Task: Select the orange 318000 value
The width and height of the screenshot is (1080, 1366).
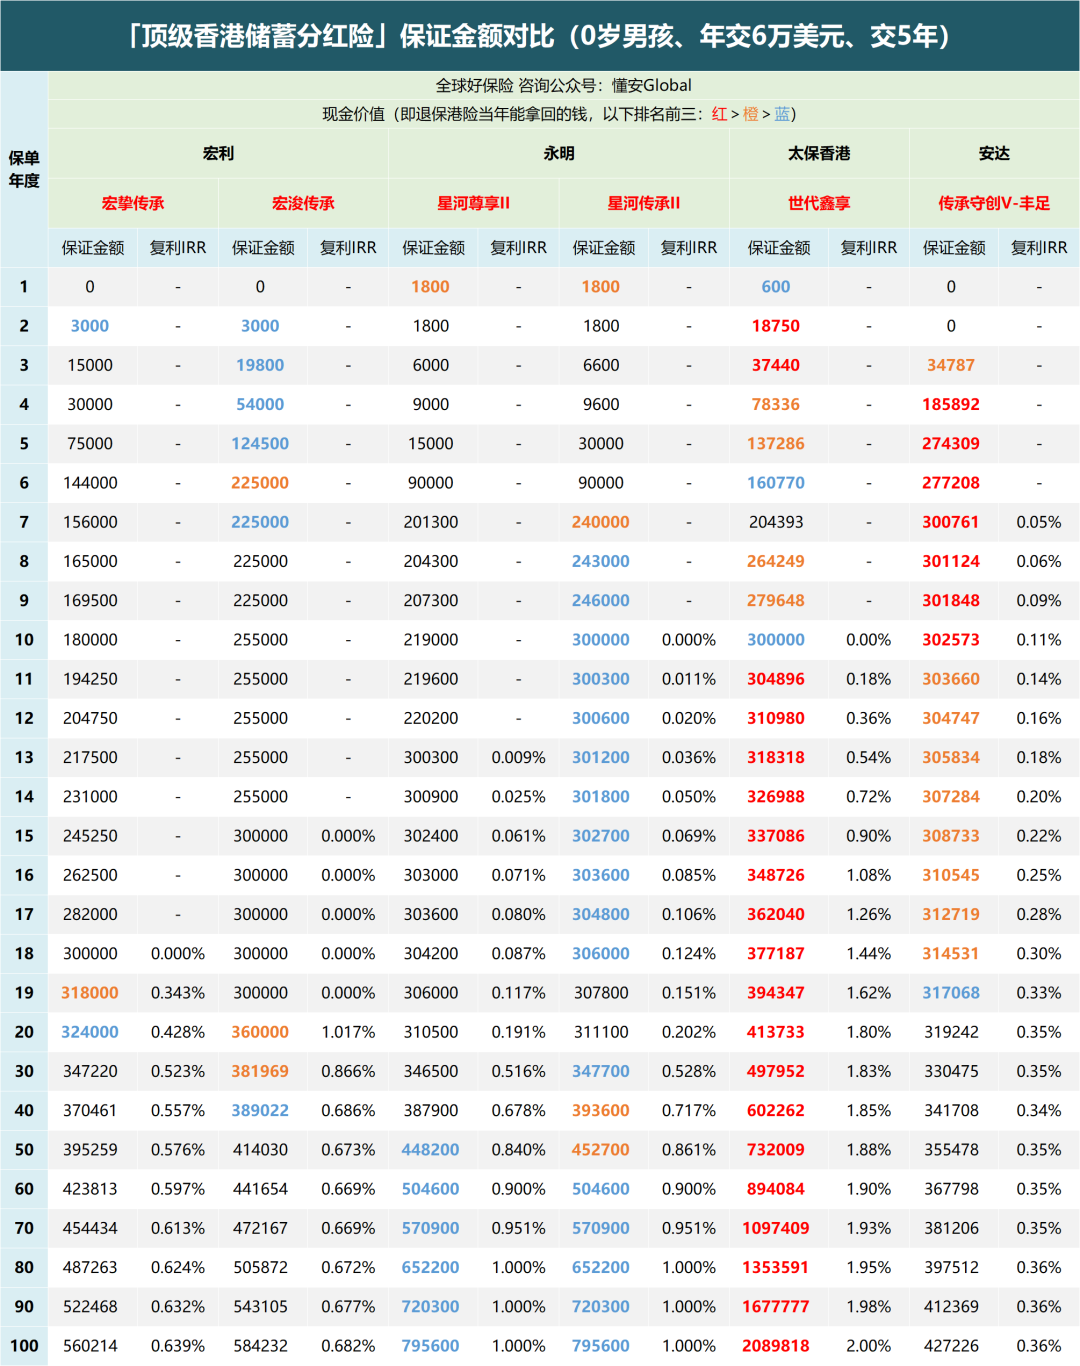Action: pos(90,993)
